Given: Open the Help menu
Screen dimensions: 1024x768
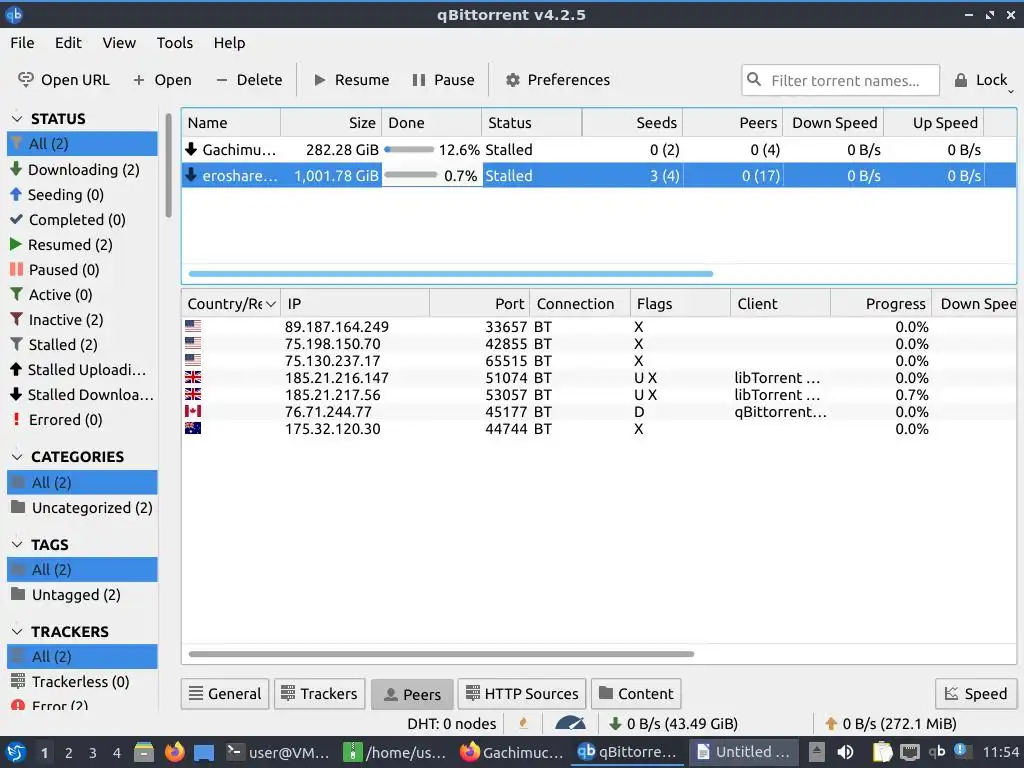Looking at the screenshot, I should click(x=229, y=42).
